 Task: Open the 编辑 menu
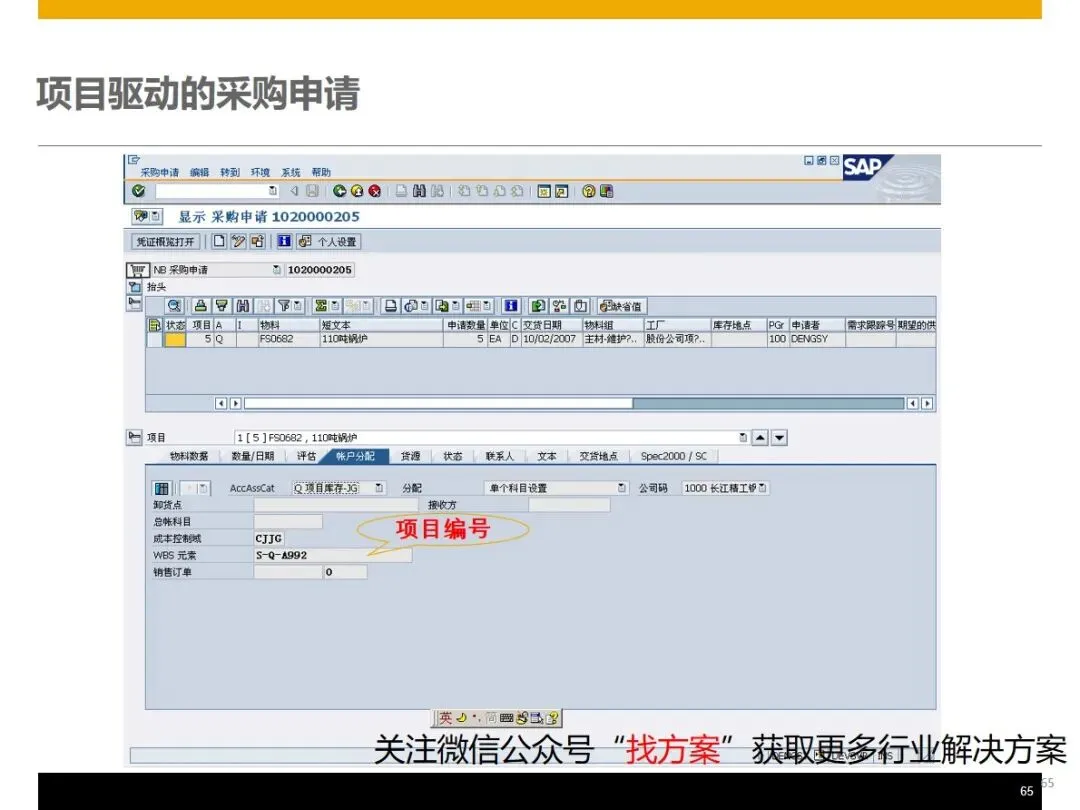[199, 172]
